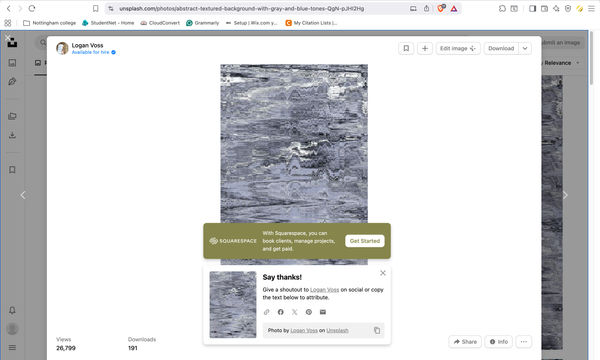The width and height of the screenshot is (600, 360).
Task: Open Setup Wix.com bookmark
Action: click(252, 23)
